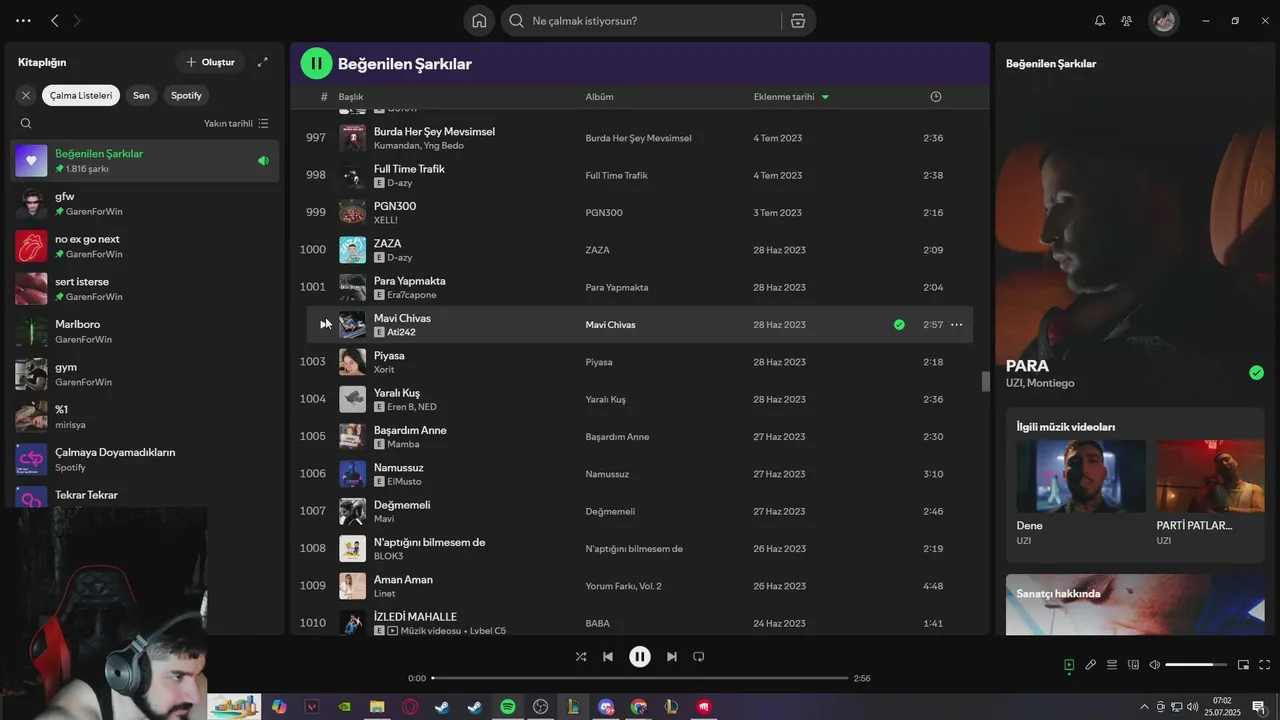This screenshot has height=720, width=1280.
Task: Open OBS Studio from the taskbar
Action: [541, 707]
